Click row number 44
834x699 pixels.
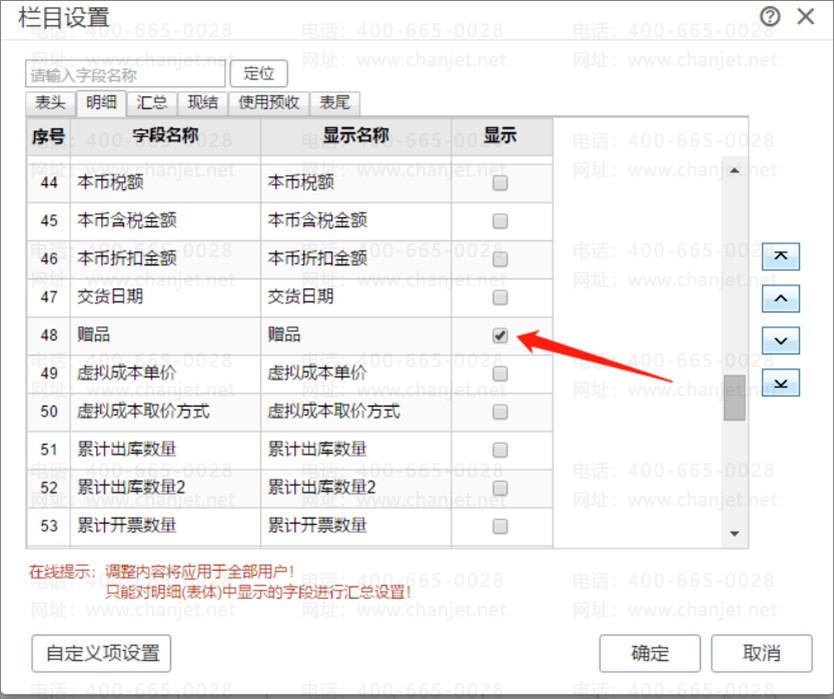(x=48, y=182)
